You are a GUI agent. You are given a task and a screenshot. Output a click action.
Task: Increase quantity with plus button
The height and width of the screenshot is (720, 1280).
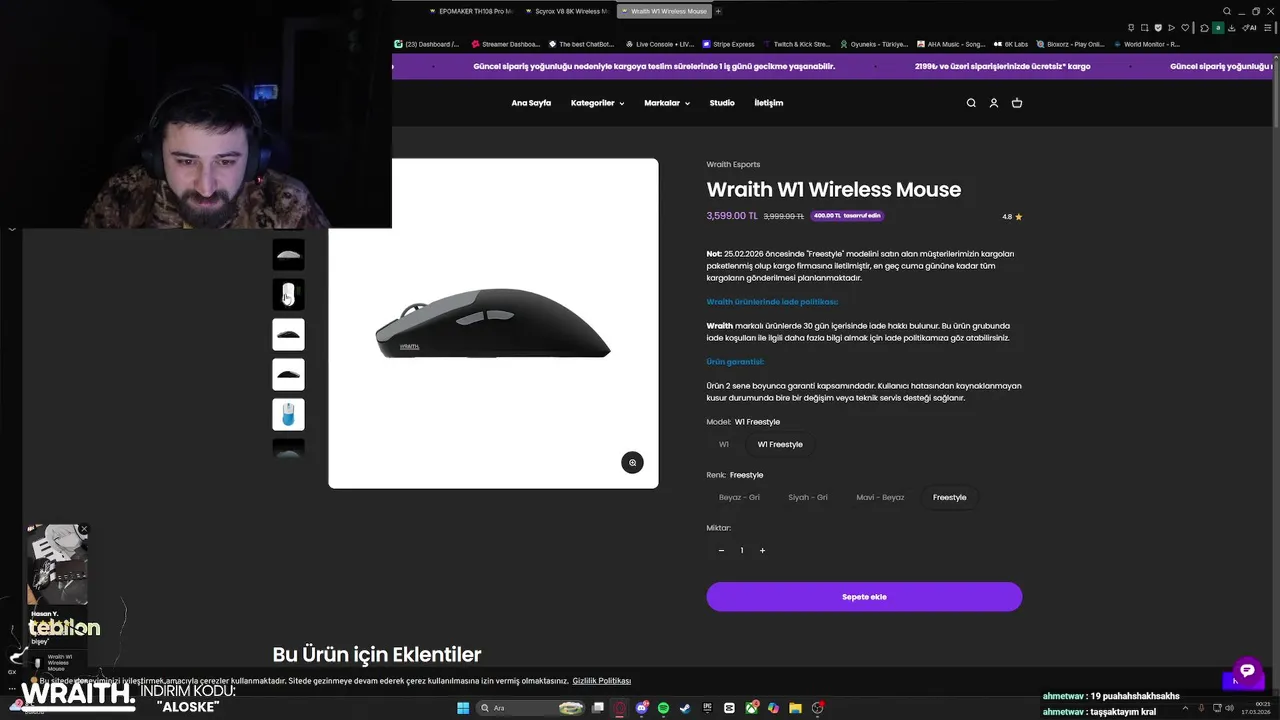[x=762, y=550]
